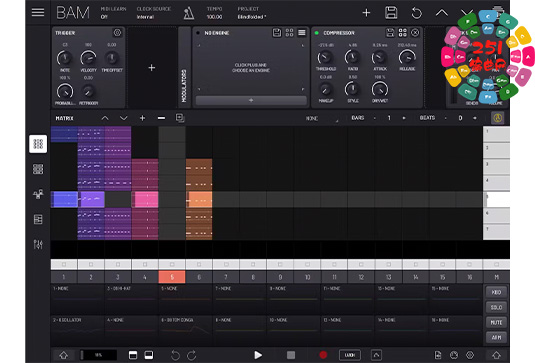The image size is (535, 363).
Task: Show bottom panel layout icon
Action: [149, 355]
